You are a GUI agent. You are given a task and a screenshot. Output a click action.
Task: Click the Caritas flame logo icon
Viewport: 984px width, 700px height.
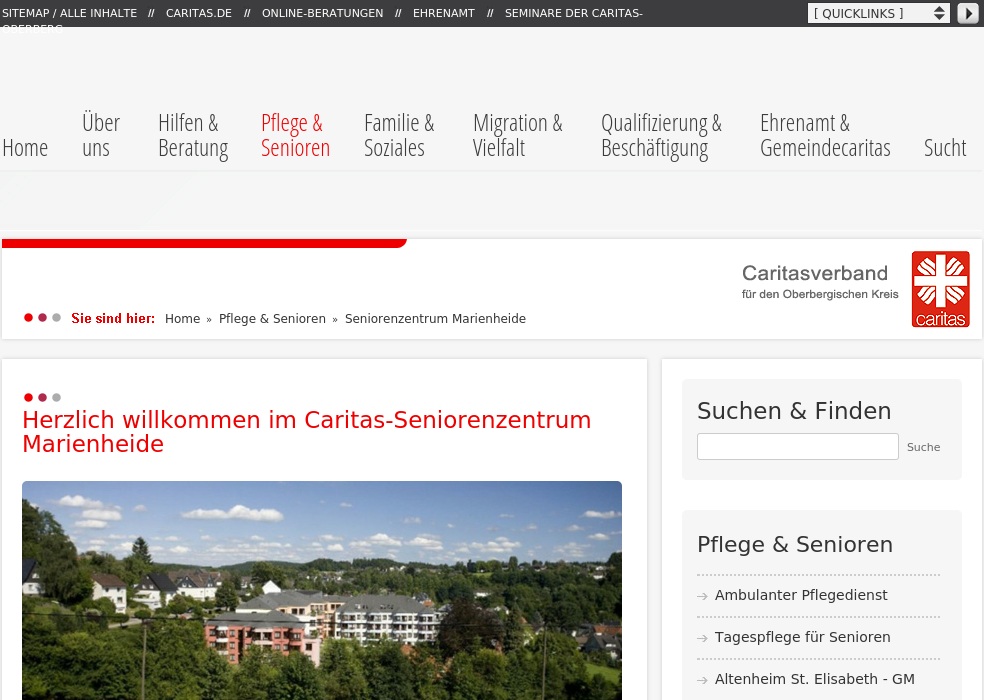tap(940, 289)
